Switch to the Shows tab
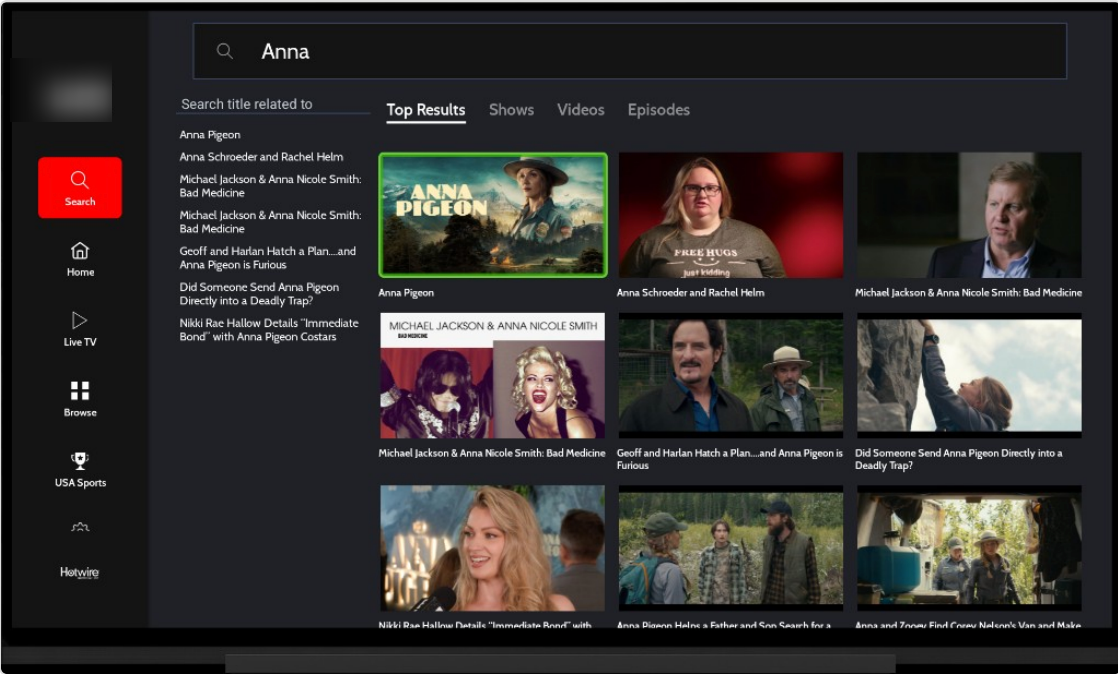 [x=511, y=110]
